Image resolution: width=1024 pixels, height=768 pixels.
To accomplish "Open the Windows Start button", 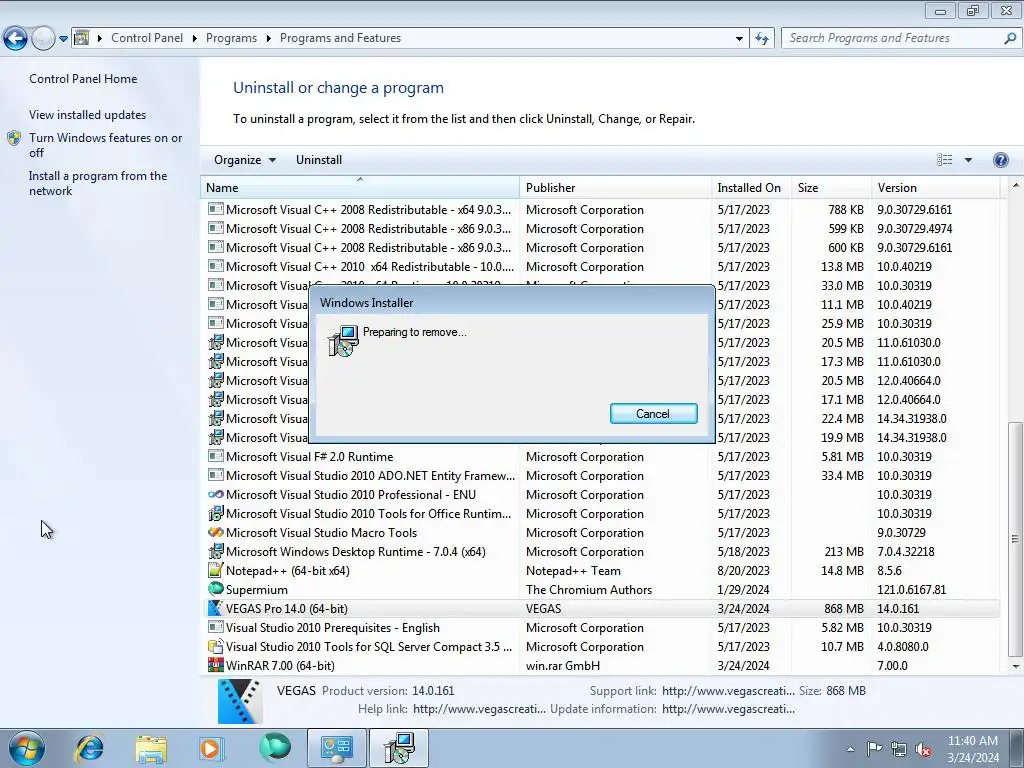I will [25, 748].
